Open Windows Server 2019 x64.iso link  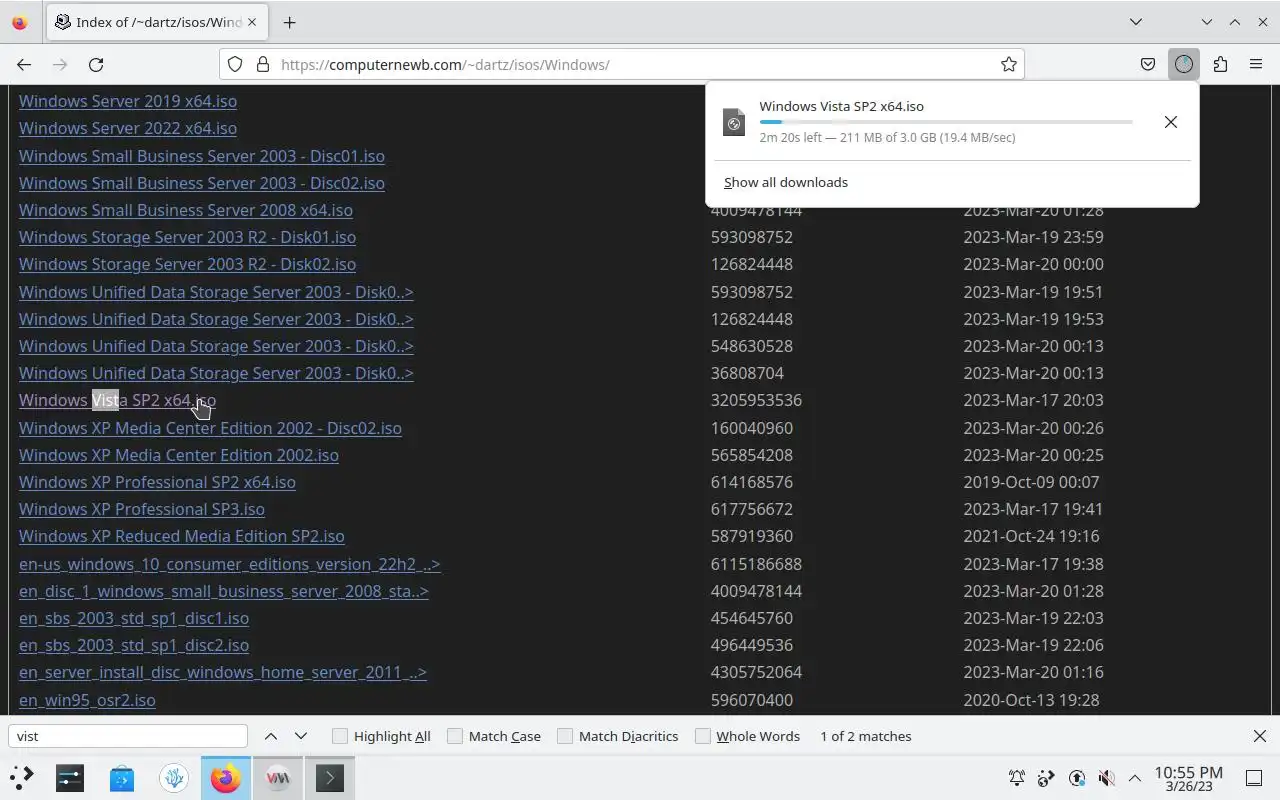[x=128, y=101]
